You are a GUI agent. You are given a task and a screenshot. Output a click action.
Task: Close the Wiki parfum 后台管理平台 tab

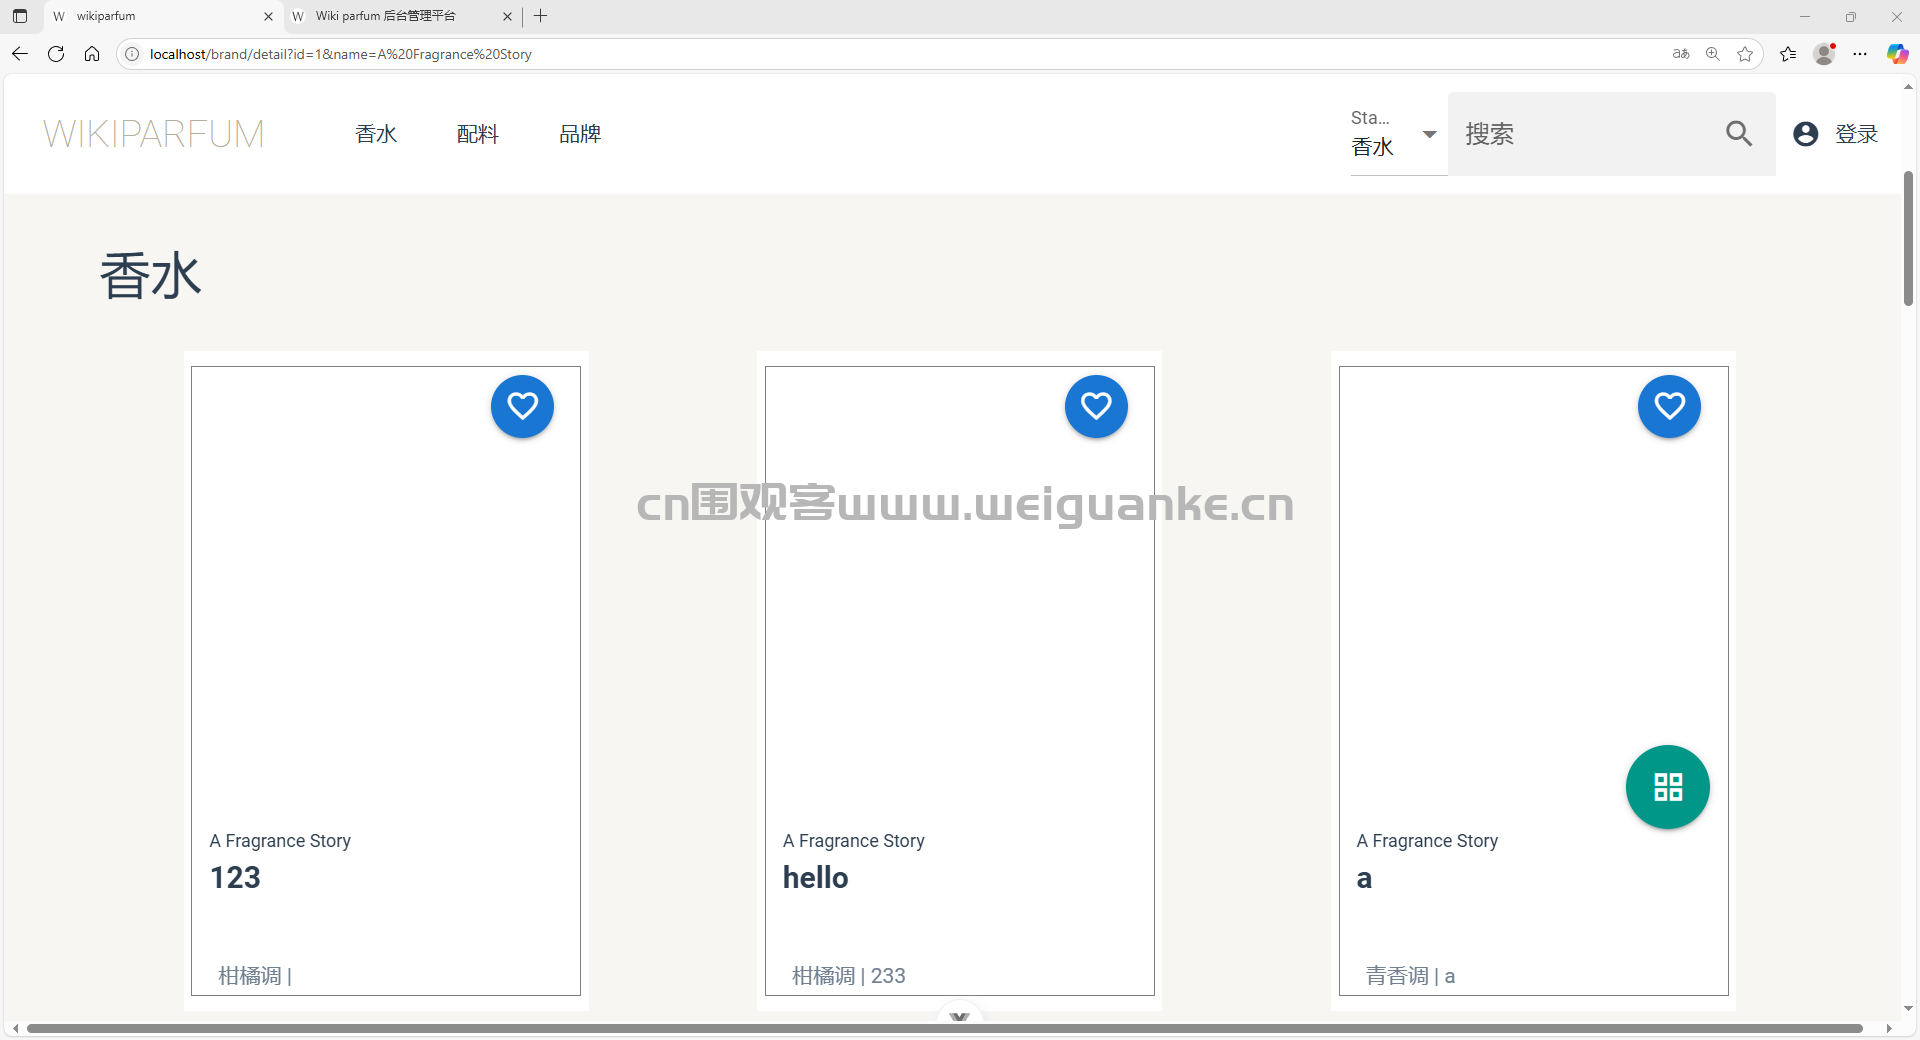tap(507, 16)
